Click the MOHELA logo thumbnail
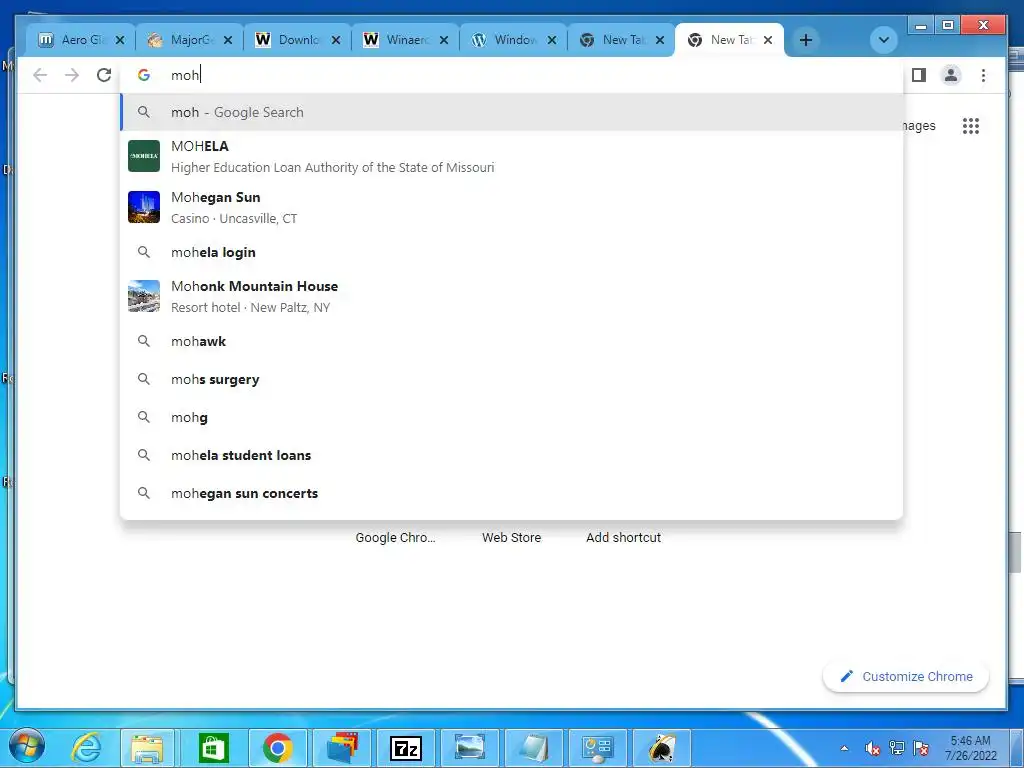 (x=144, y=156)
